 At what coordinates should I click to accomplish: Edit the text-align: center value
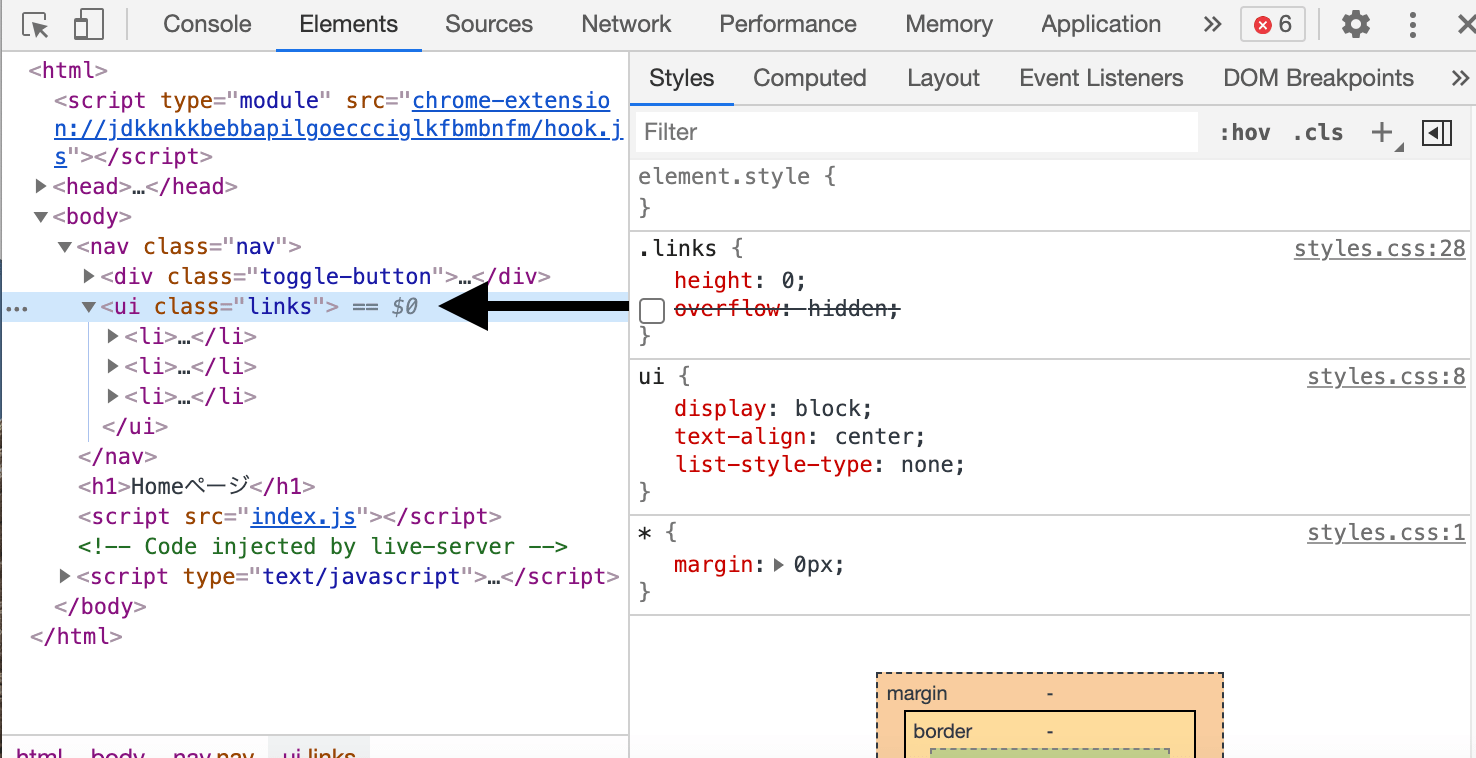click(872, 436)
